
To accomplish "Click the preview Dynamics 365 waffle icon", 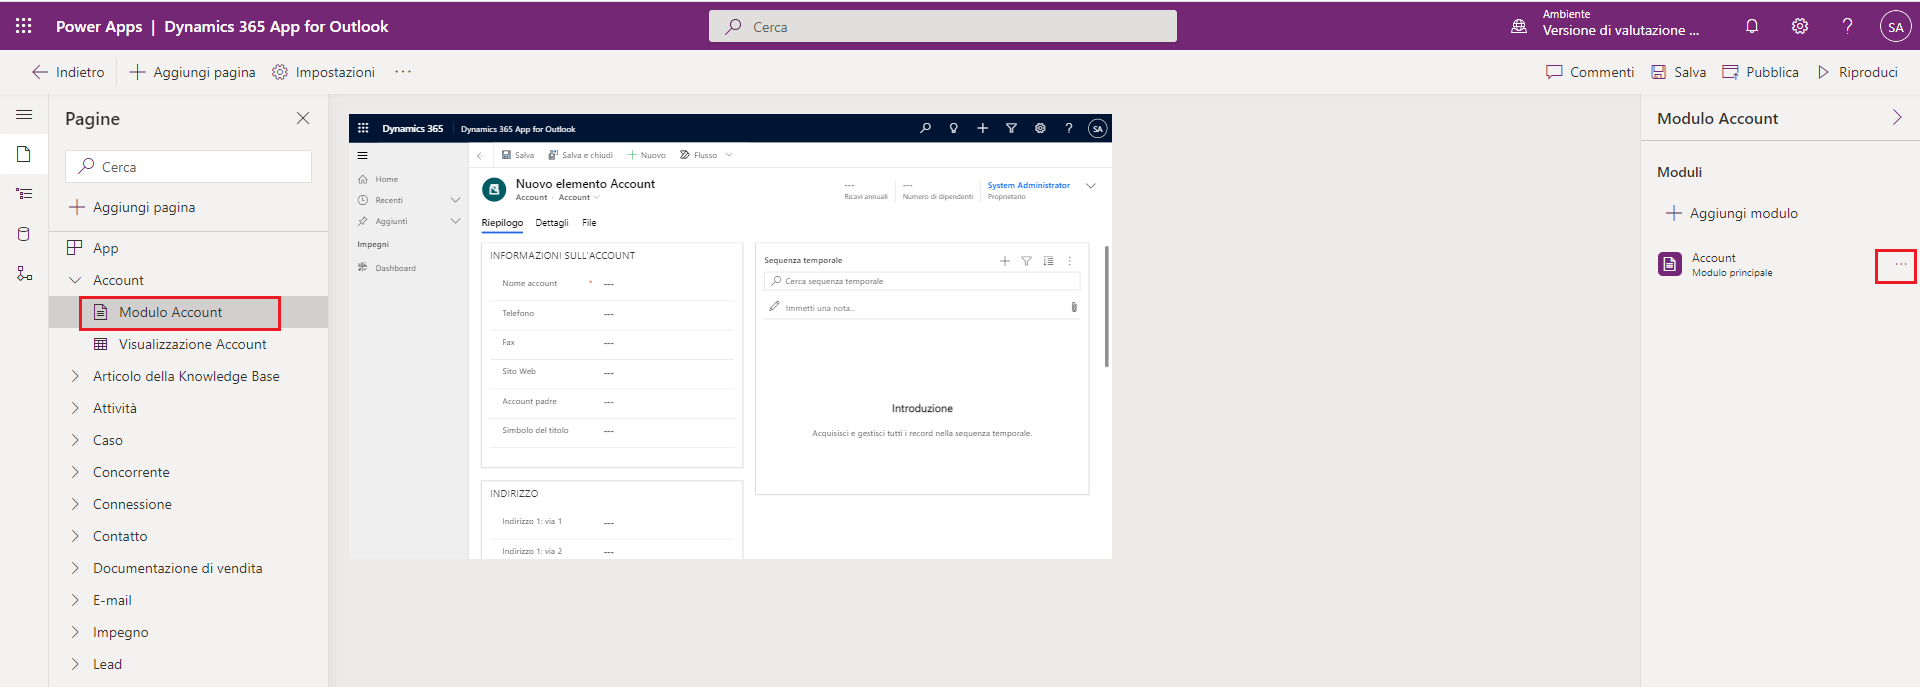I will tap(363, 128).
